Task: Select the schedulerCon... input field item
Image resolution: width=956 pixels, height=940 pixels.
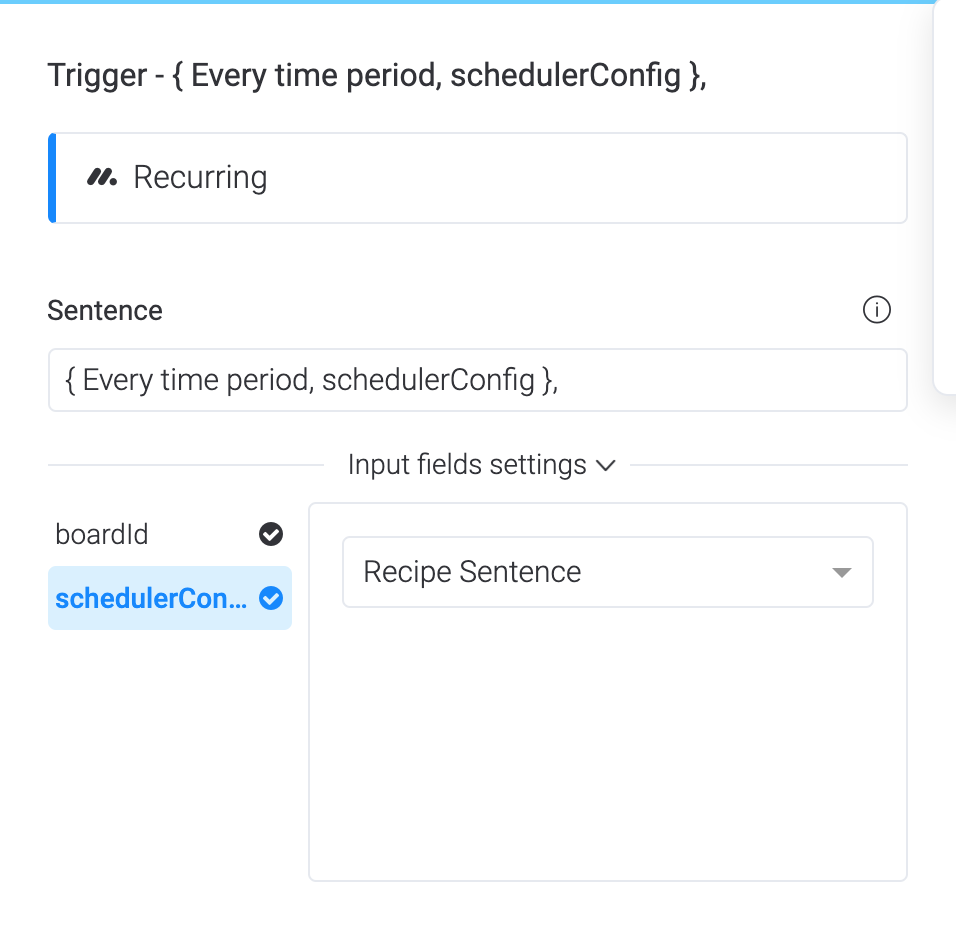Action: [169, 598]
